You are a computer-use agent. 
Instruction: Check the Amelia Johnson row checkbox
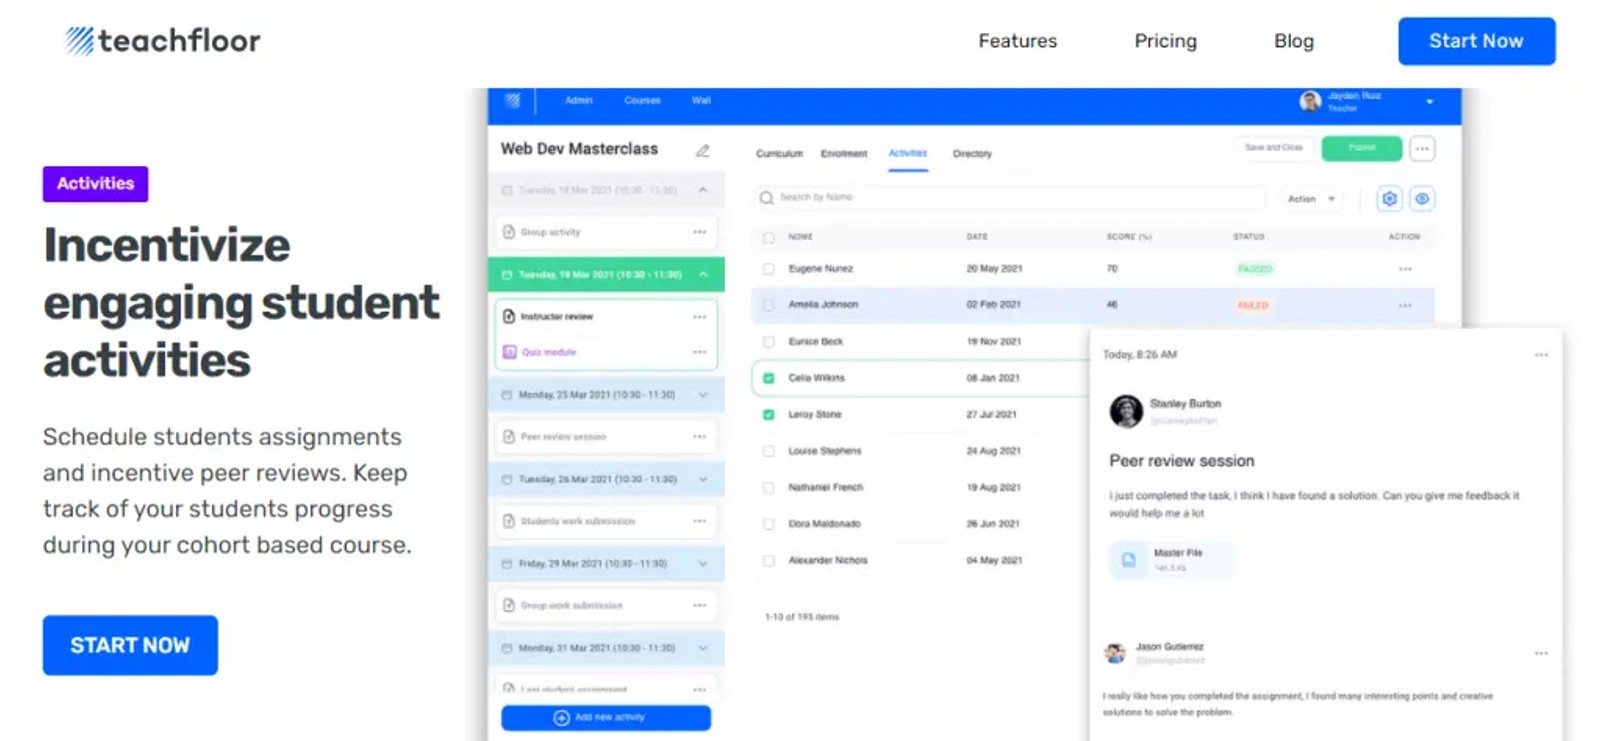pos(768,305)
